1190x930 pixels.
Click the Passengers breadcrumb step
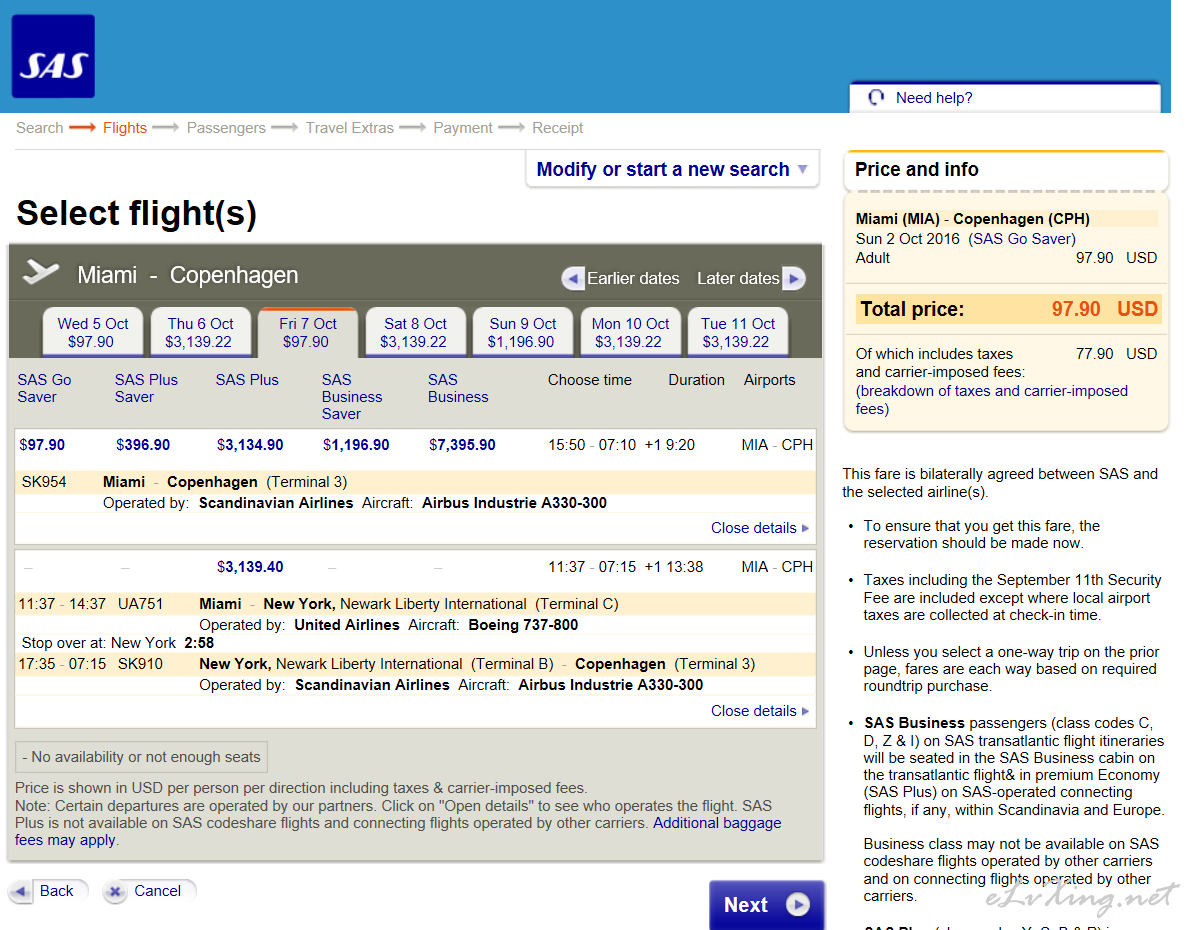pyautogui.click(x=226, y=128)
